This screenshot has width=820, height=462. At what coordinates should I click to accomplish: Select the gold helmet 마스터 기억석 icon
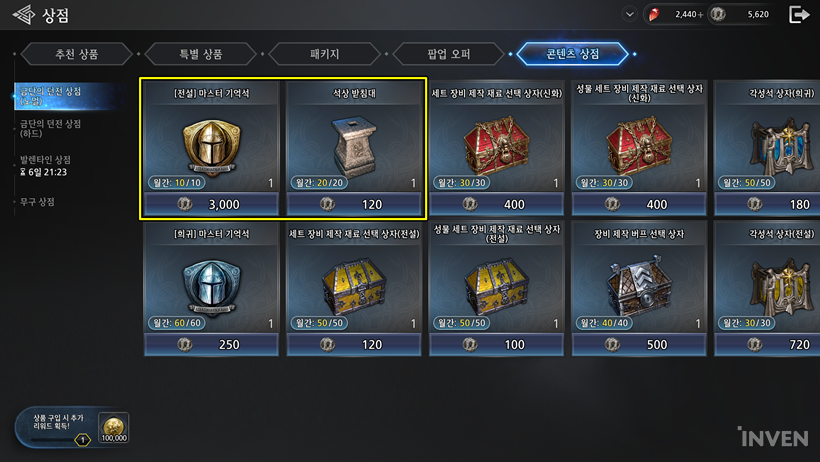211,147
